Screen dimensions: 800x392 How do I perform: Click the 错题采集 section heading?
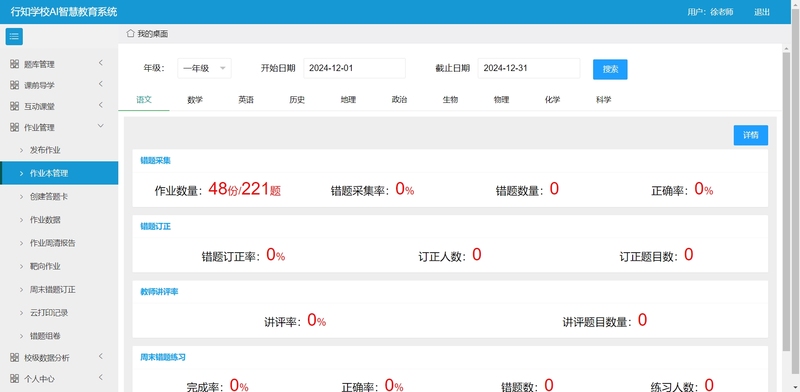tap(155, 160)
